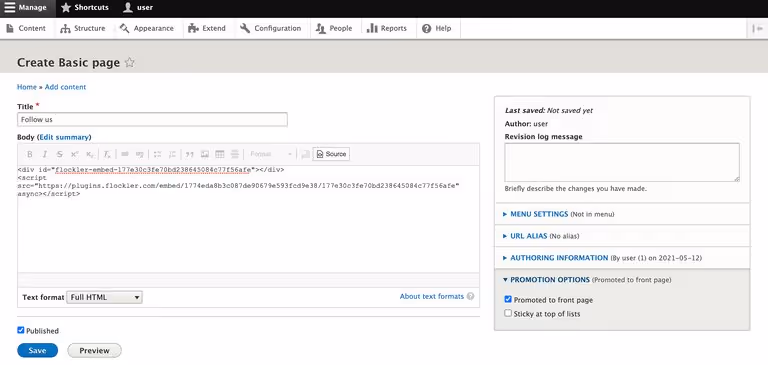Insert a numbered list
The height and width of the screenshot is (365, 768).
(172, 154)
